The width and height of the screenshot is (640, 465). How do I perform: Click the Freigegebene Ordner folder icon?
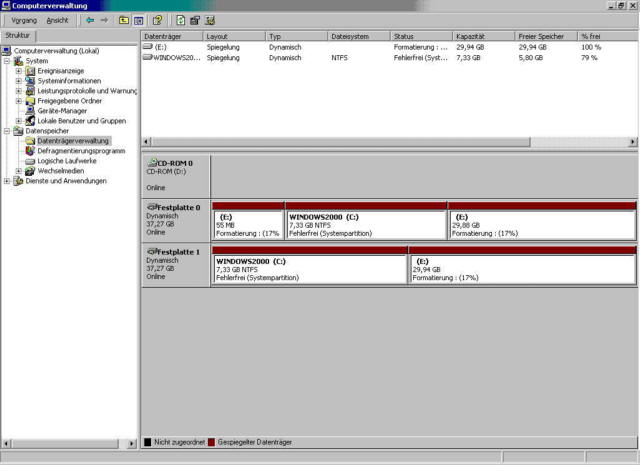pyautogui.click(x=30, y=101)
